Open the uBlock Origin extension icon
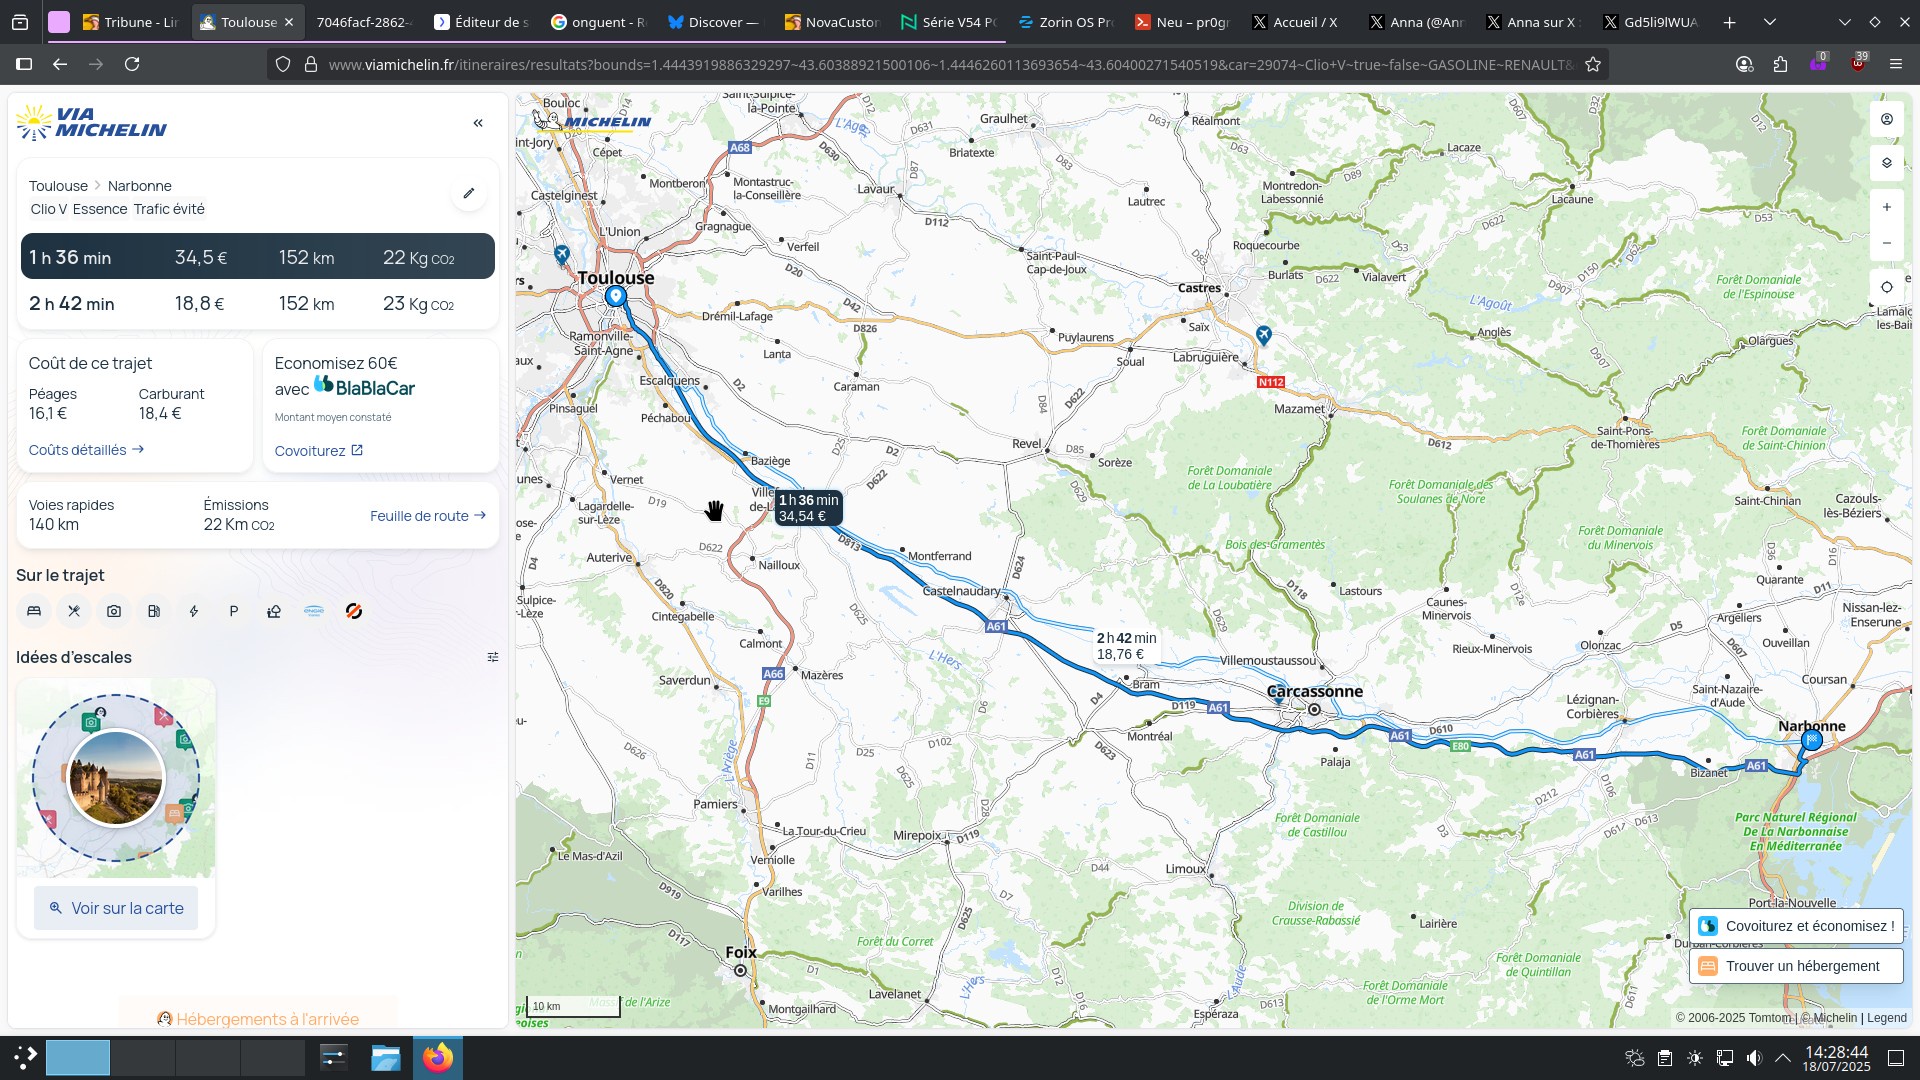The width and height of the screenshot is (1920, 1080). pyautogui.click(x=1858, y=64)
